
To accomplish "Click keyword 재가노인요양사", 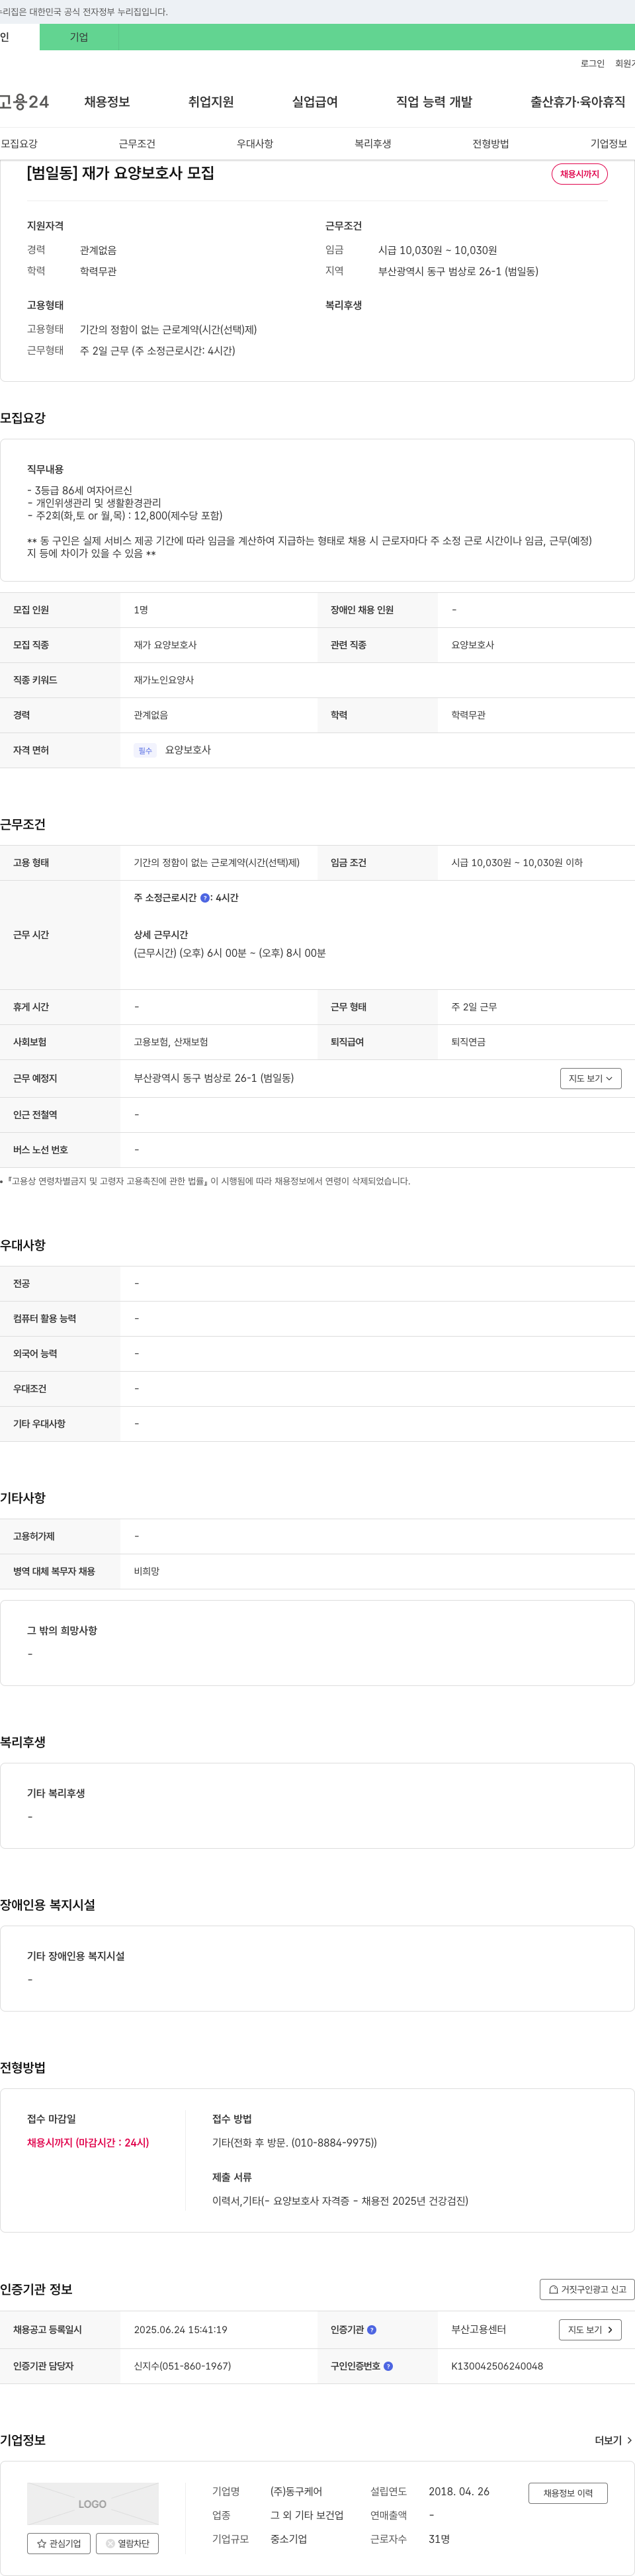I will (164, 680).
